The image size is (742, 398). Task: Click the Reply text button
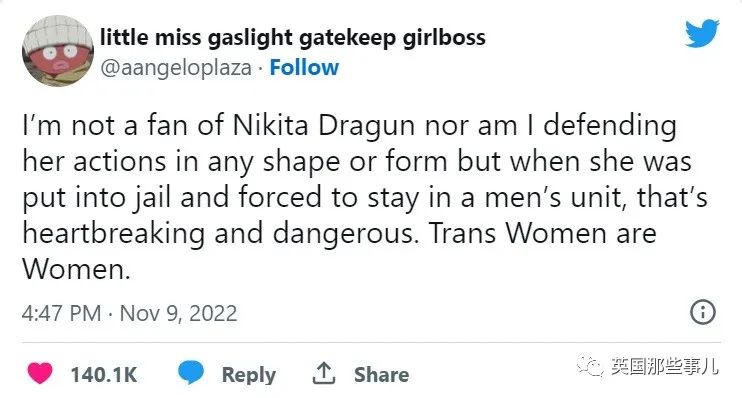(x=249, y=375)
